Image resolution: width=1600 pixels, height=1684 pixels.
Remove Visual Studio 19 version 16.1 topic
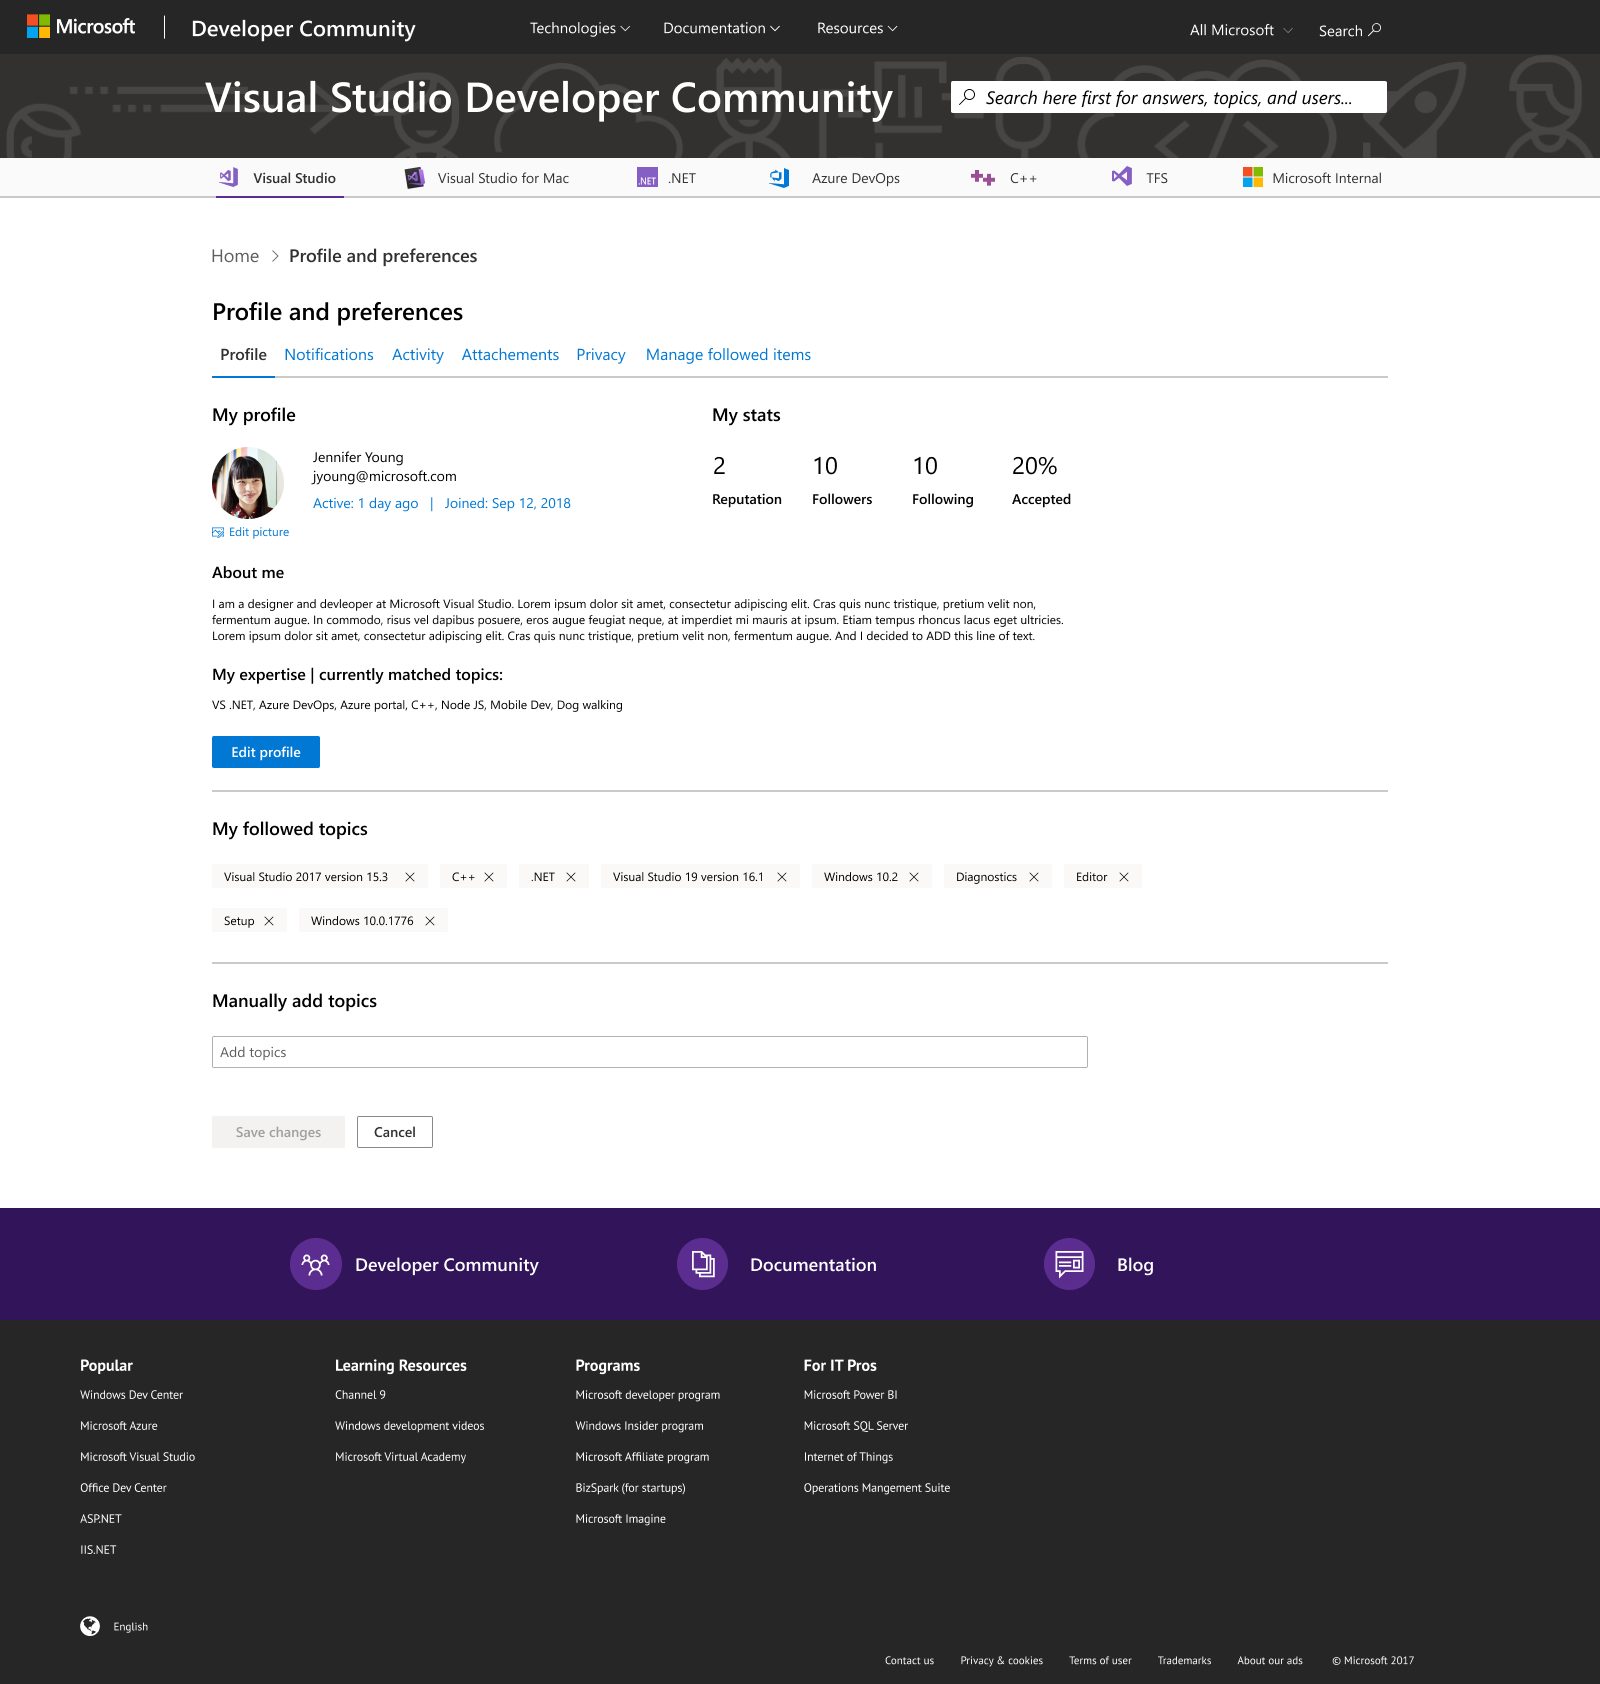point(782,877)
